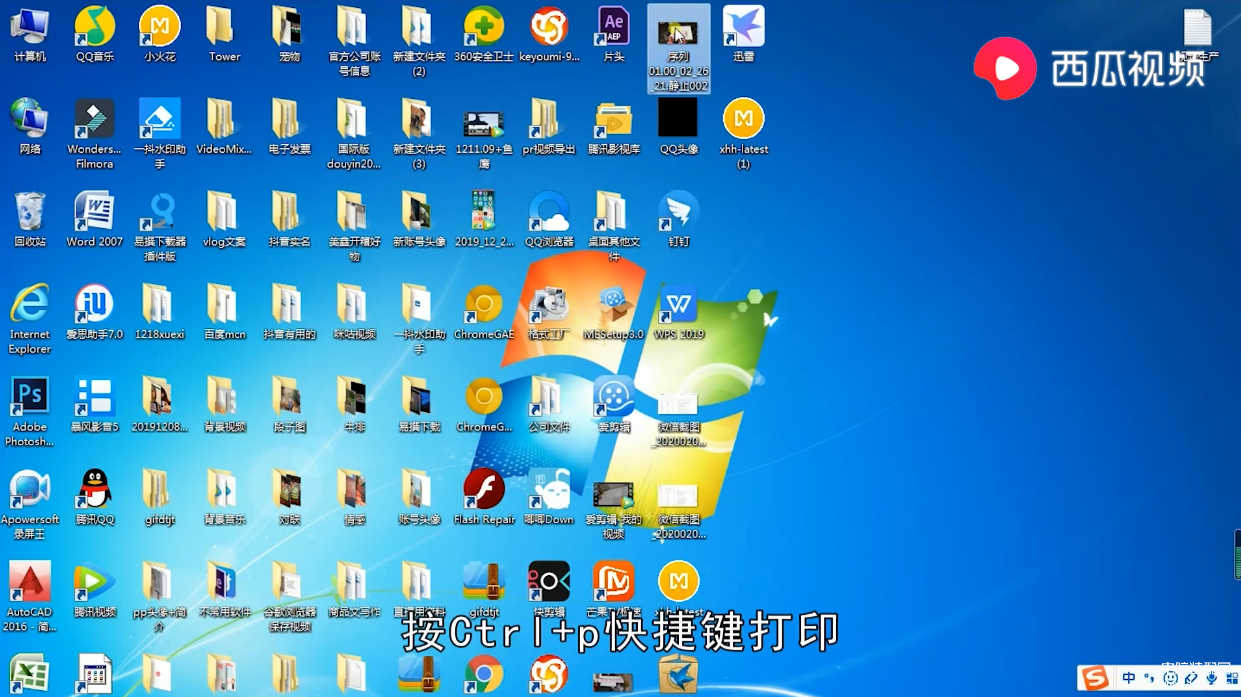Image resolution: width=1241 pixels, height=697 pixels.
Task: Open WPS 2019
Action: click(678, 306)
